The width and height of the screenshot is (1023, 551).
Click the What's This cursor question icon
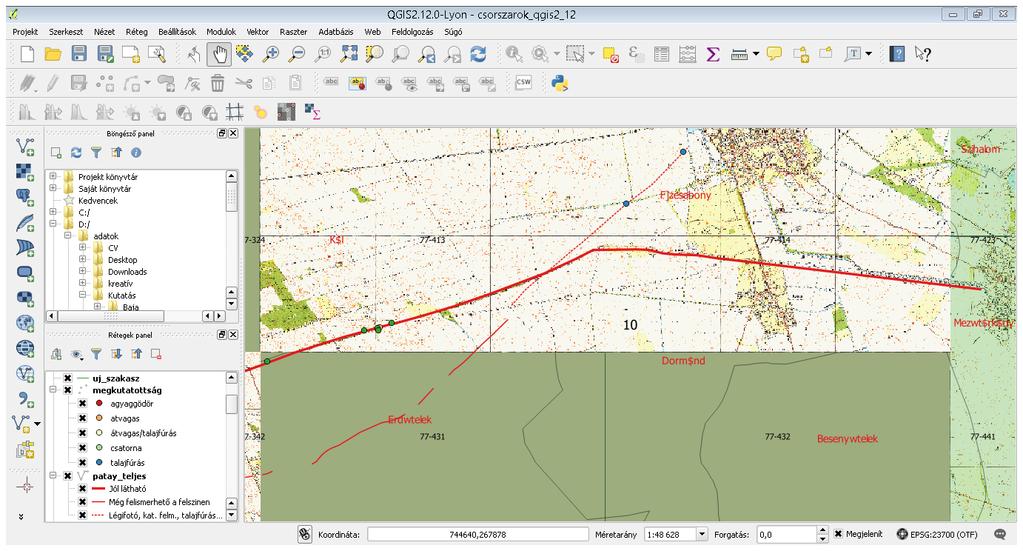tap(923, 54)
